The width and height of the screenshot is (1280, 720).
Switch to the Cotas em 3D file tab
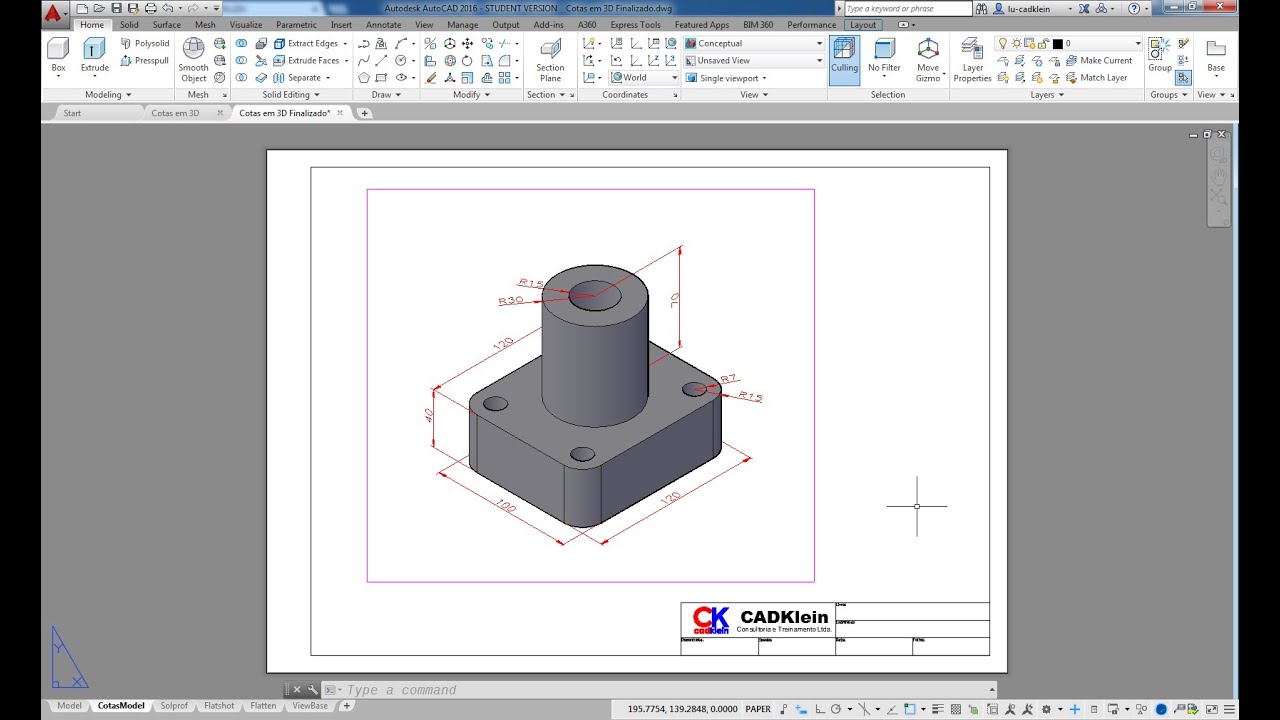(x=176, y=113)
